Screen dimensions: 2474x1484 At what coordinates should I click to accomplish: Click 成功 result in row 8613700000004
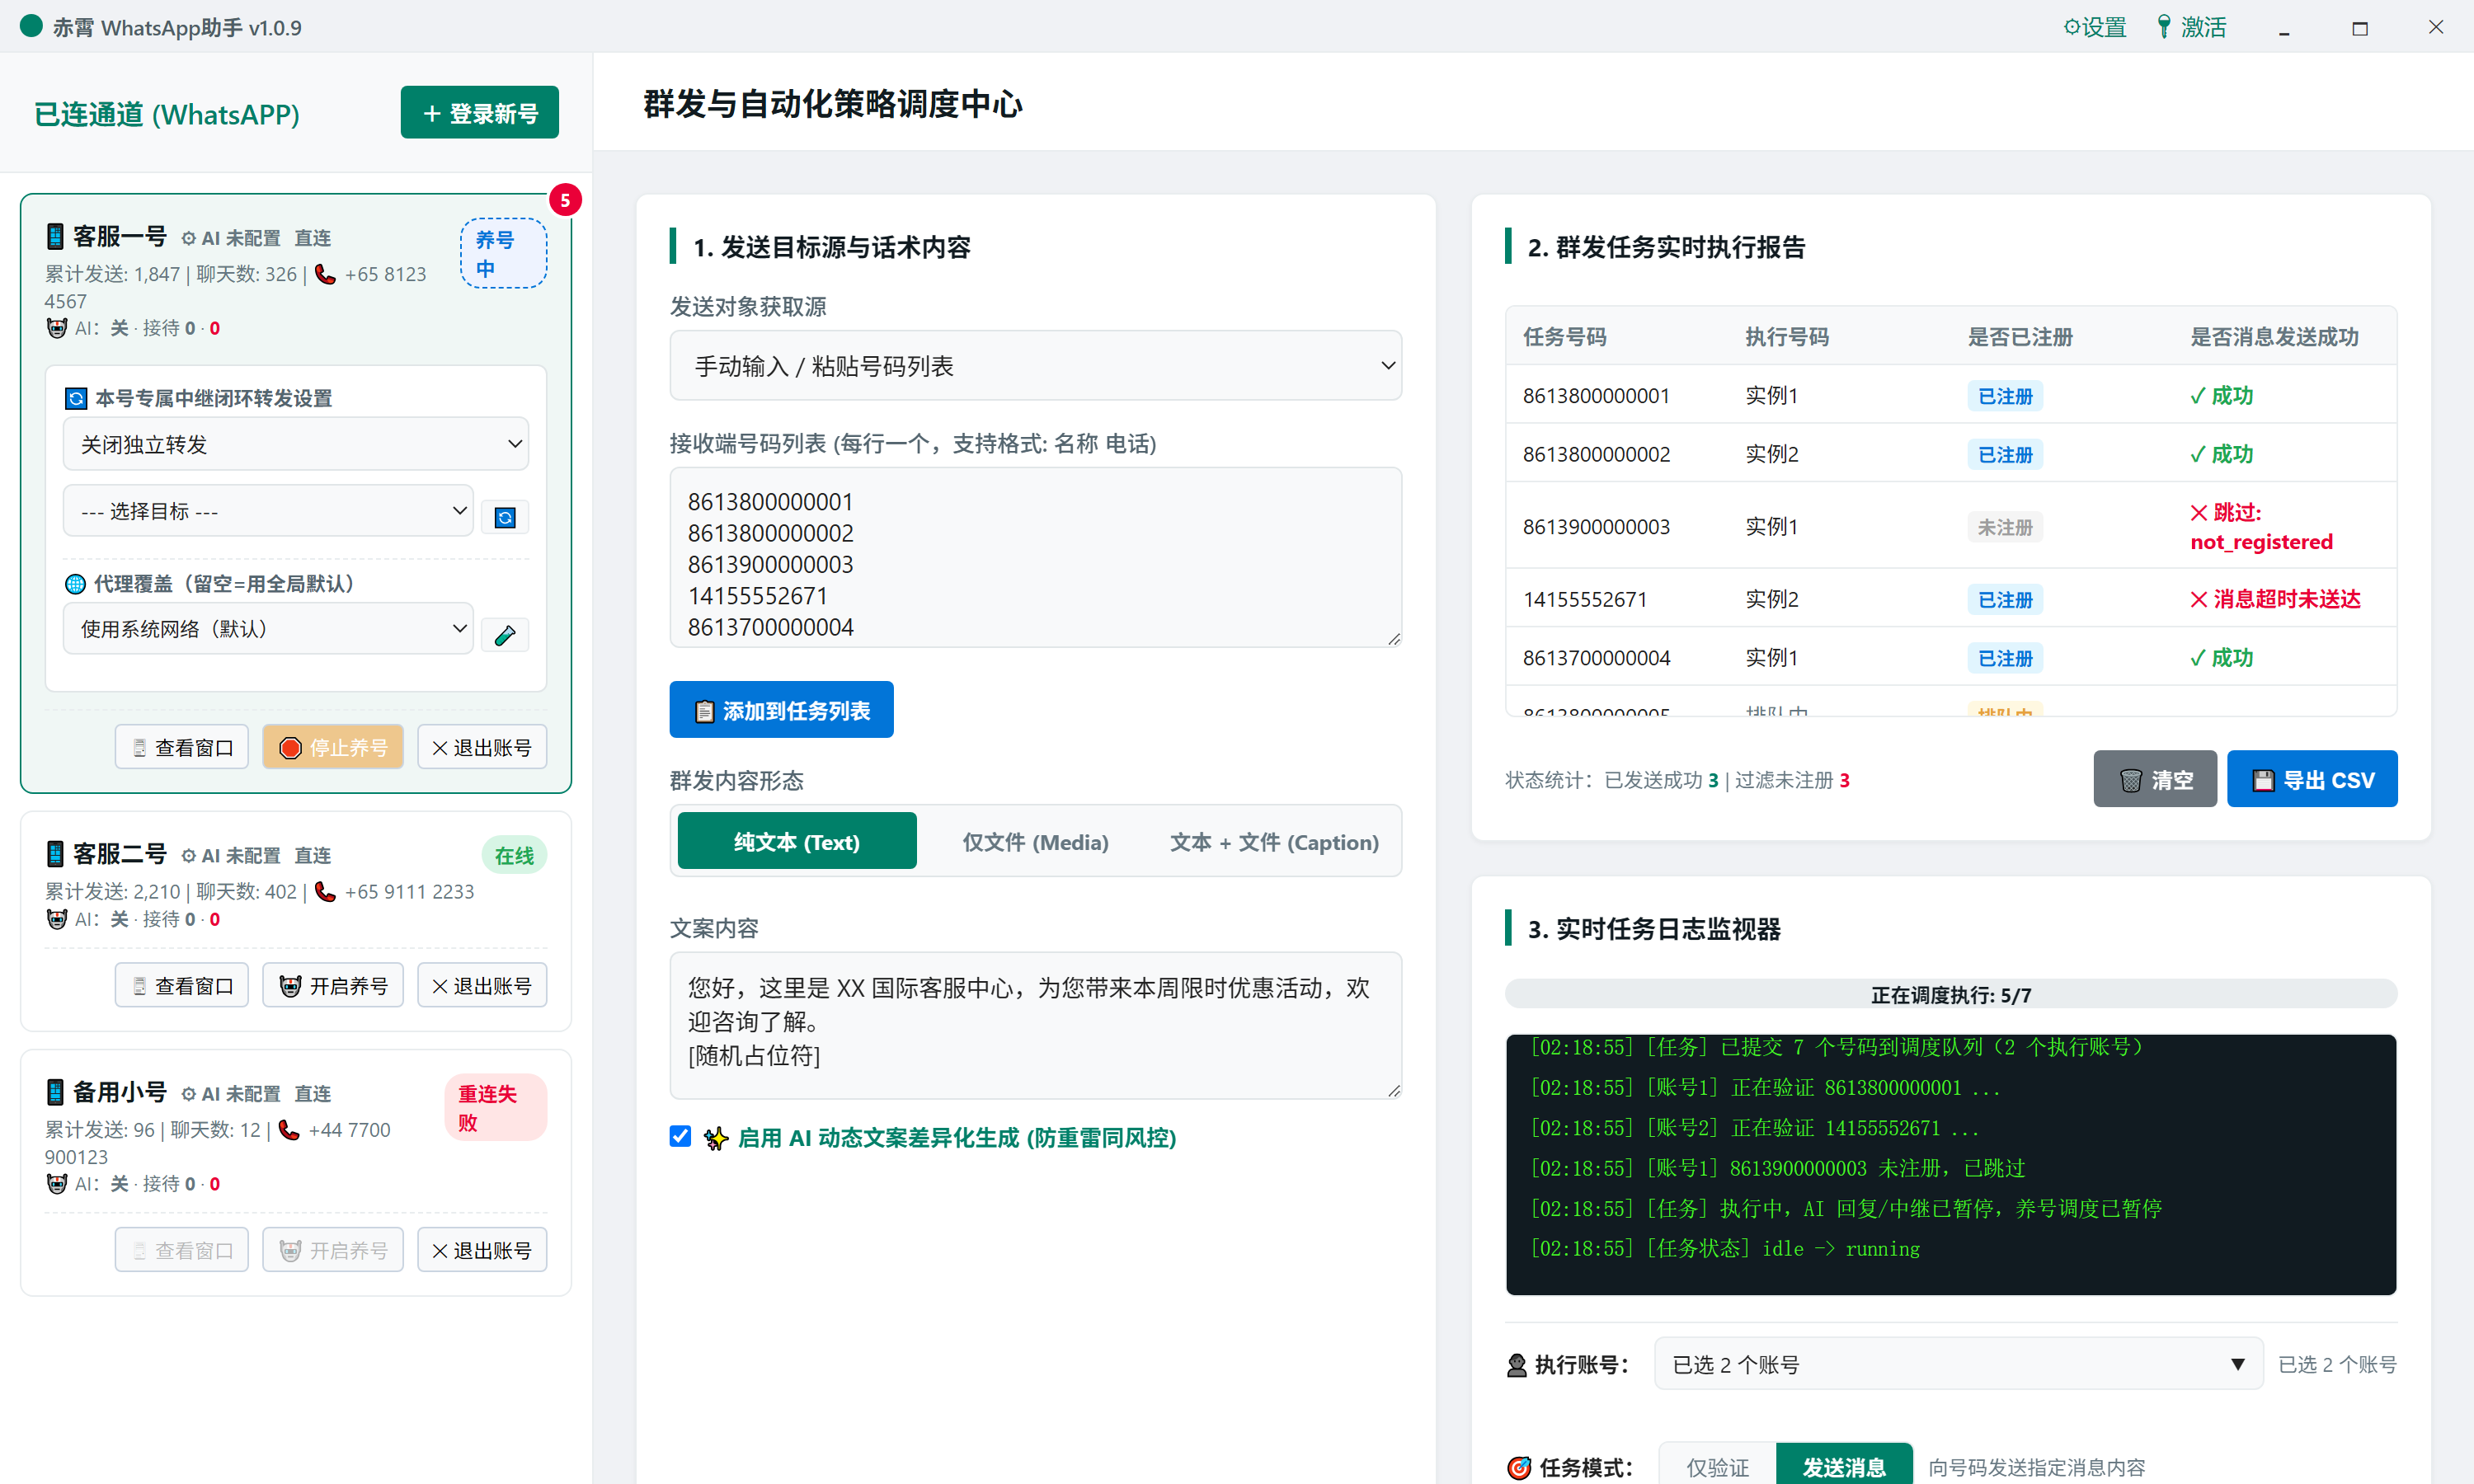coord(2221,657)
